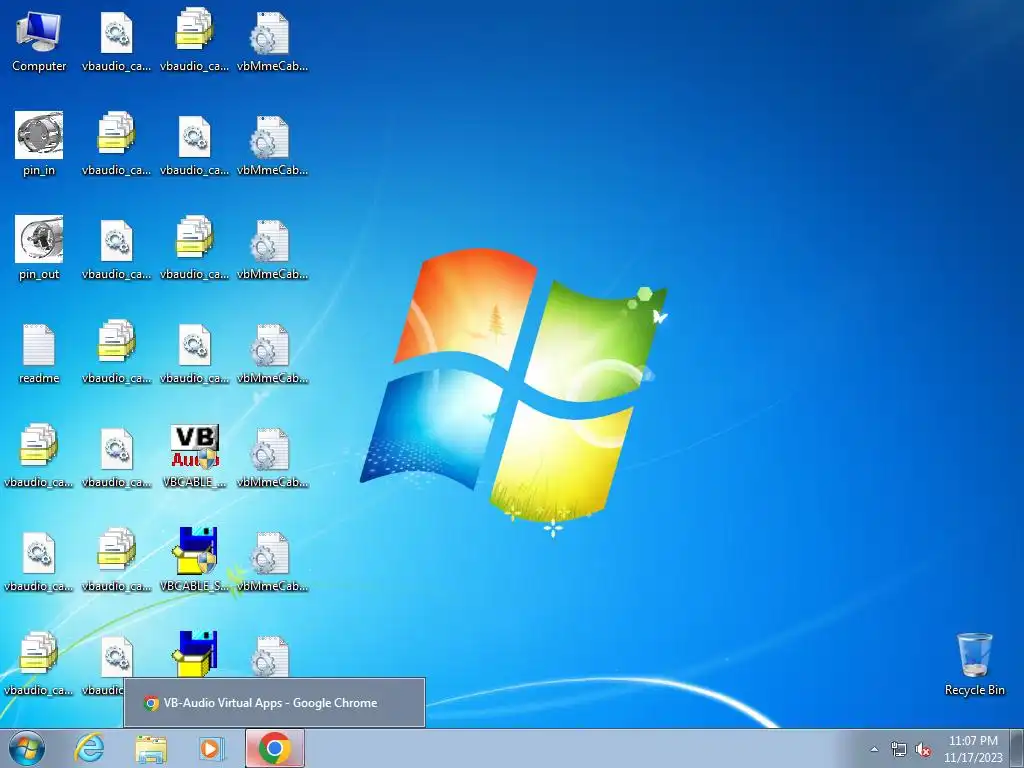Select the Computer desktop icon
The image size is (1024, 768).
tap(39, 42)
